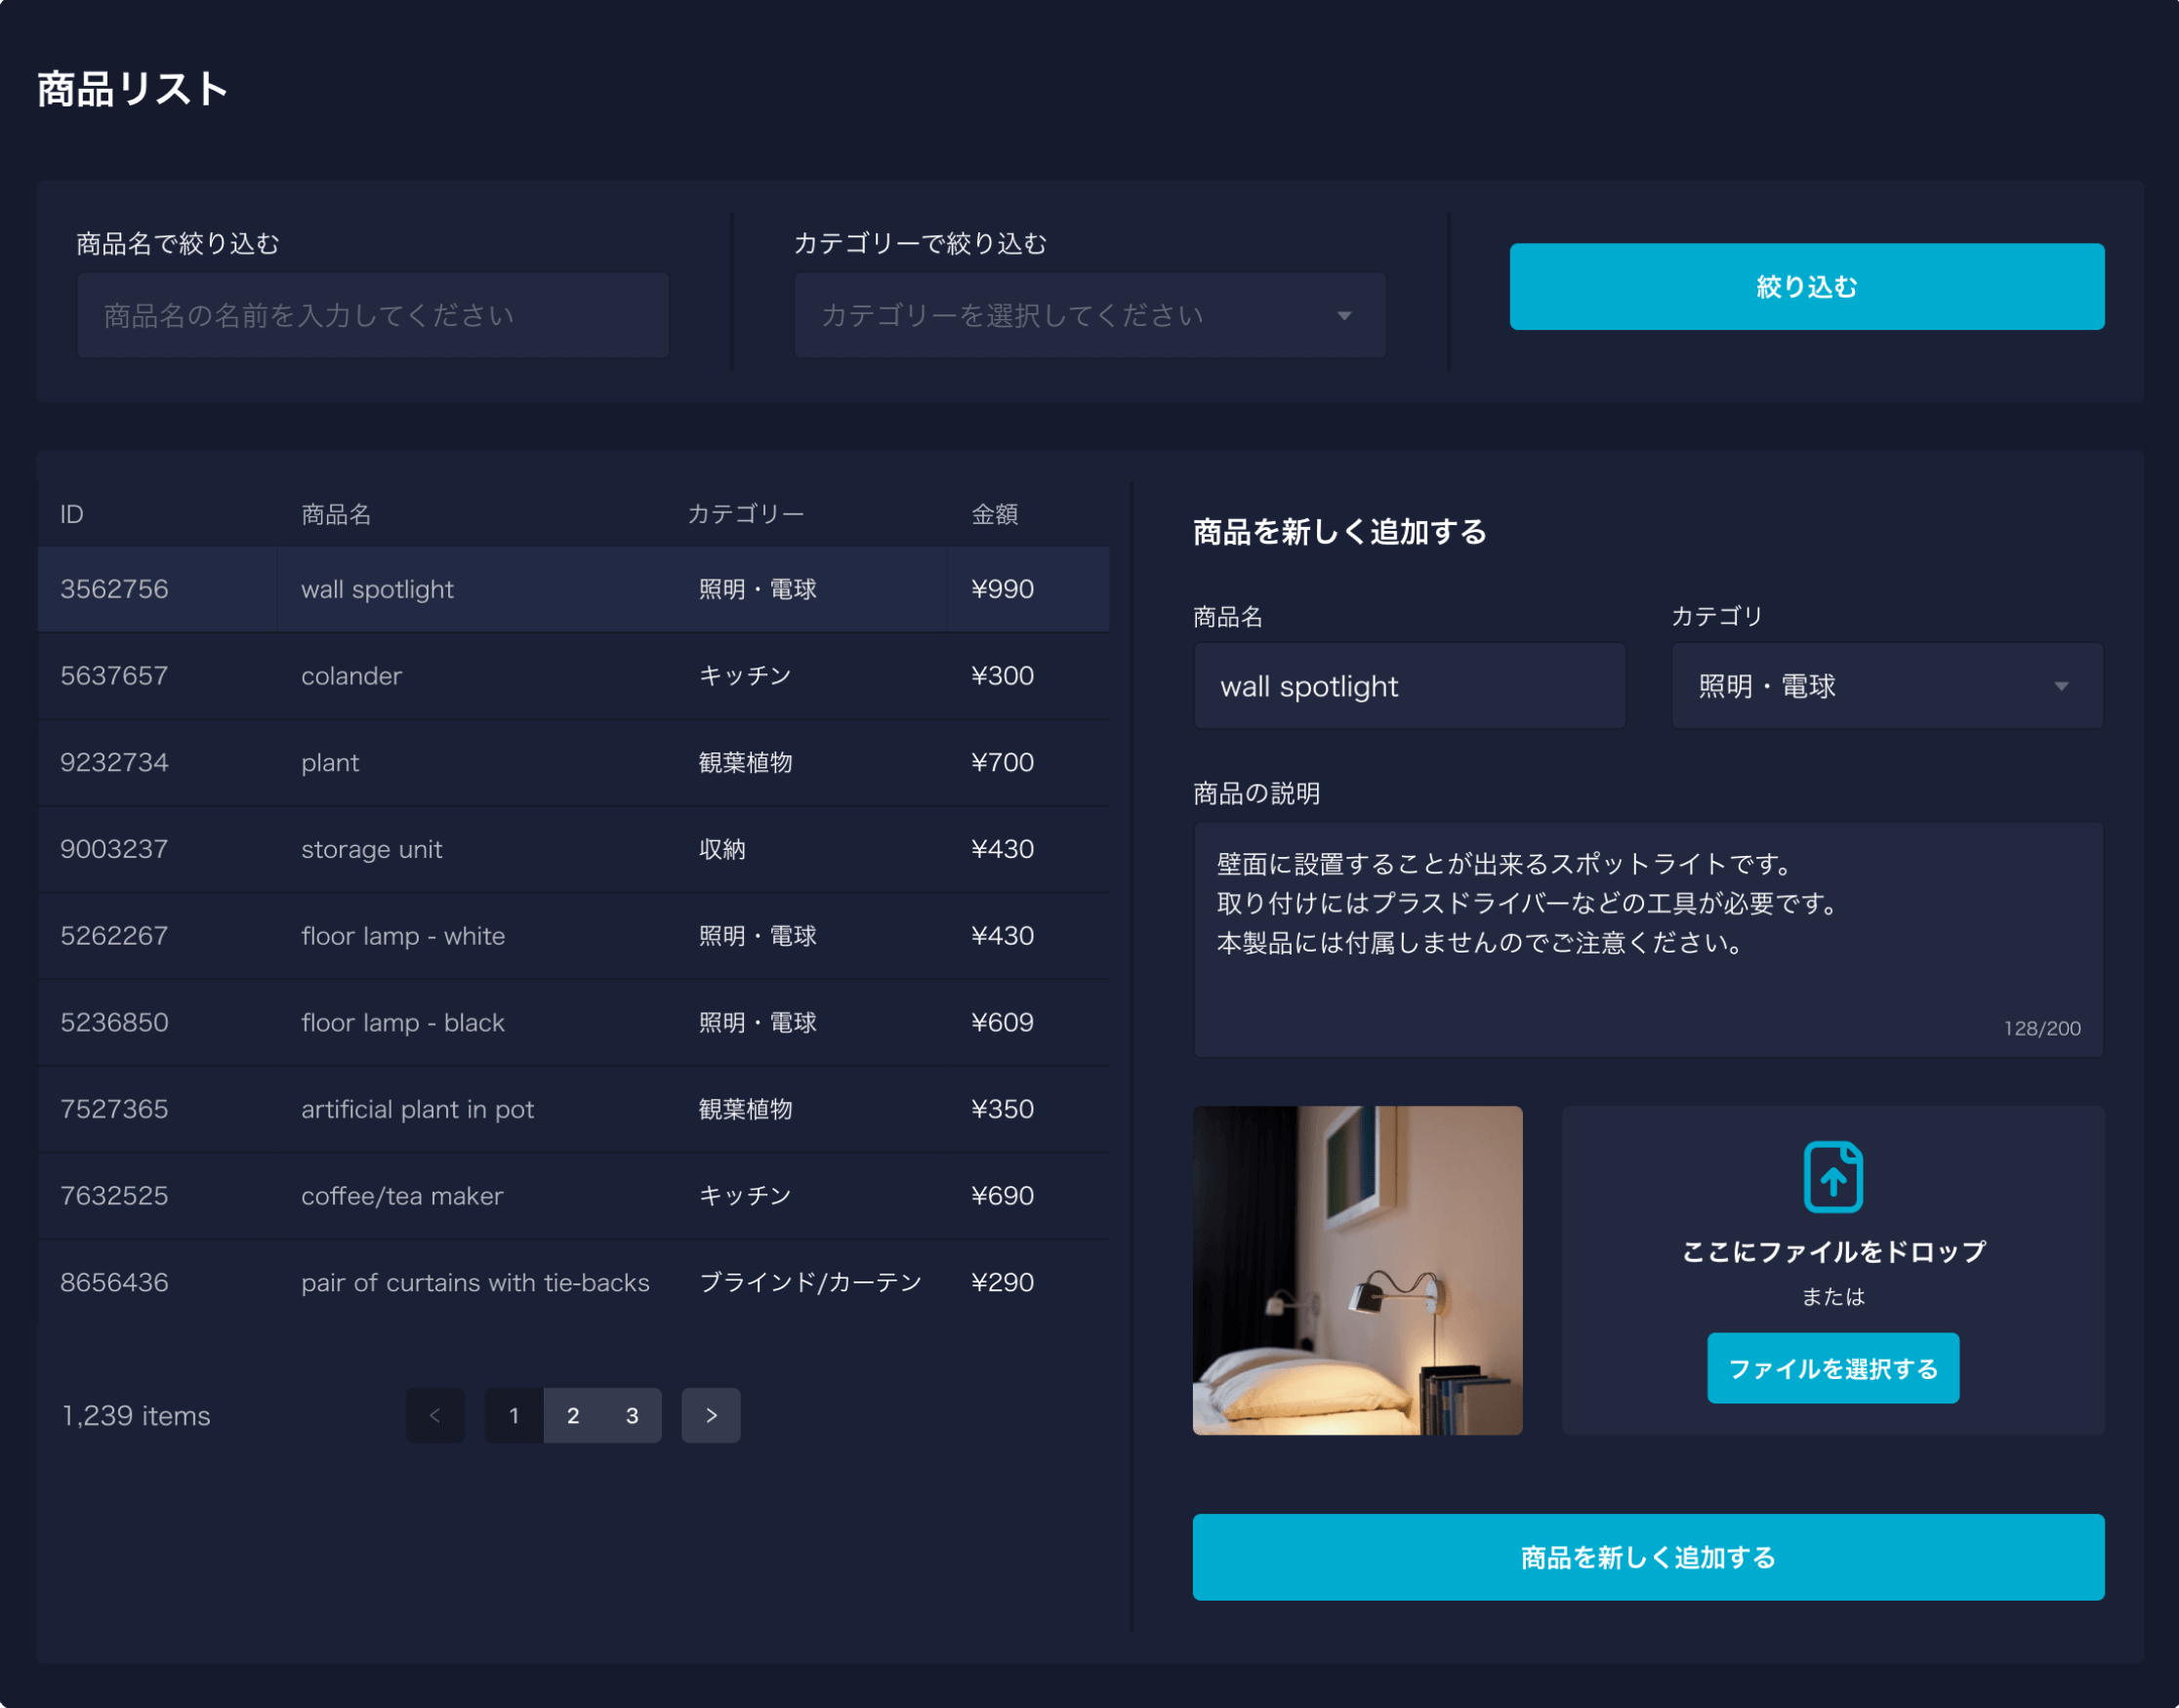The image size is (2179, 1708).
Task: Select page 1 in pagination
Action: pos(513,1415)
